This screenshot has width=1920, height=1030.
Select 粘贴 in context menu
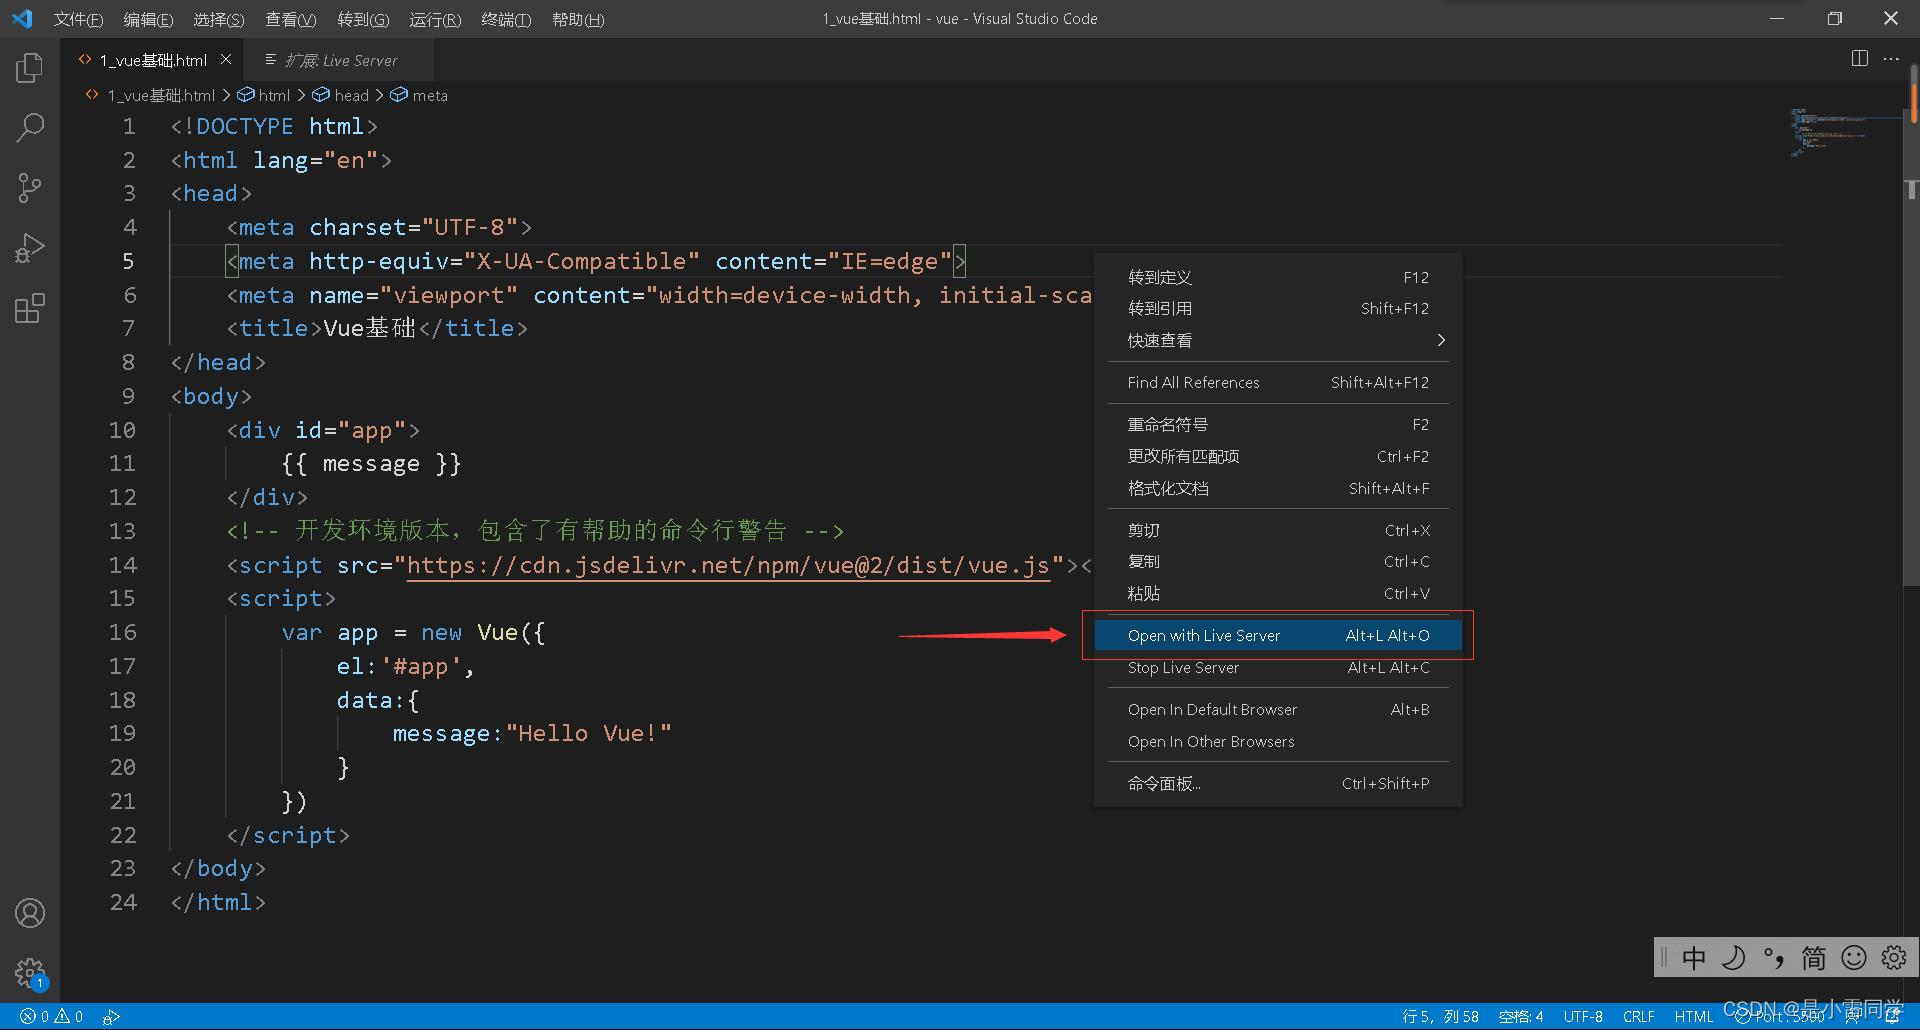tap(1278, 593)
